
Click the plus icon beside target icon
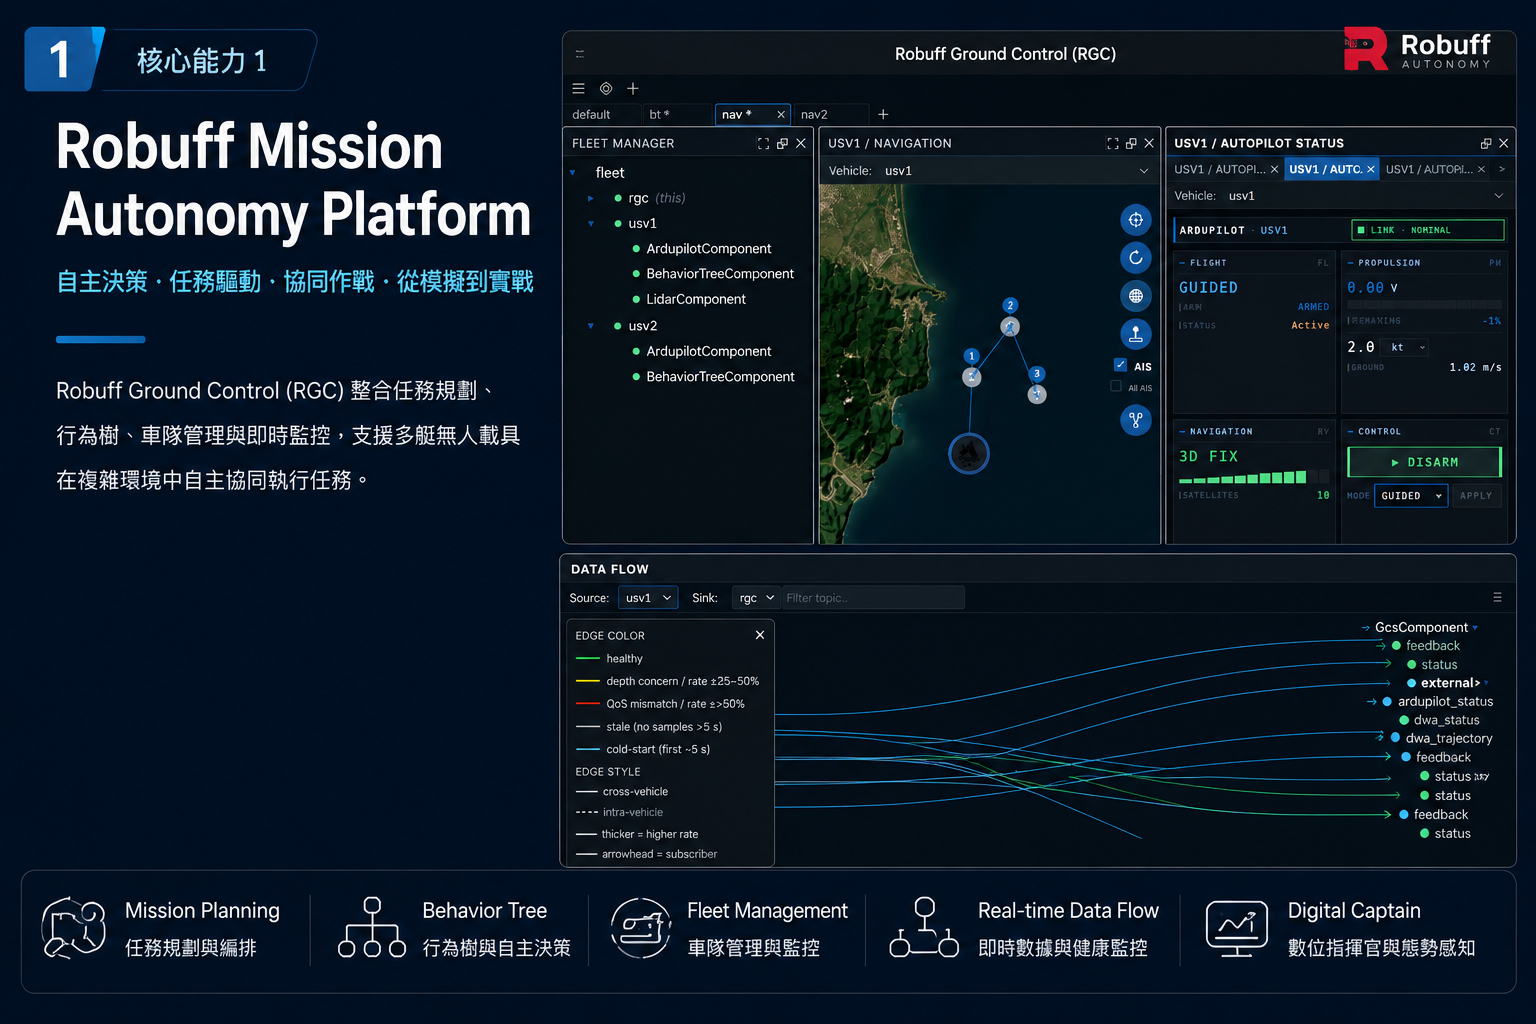tap(632, 88)
